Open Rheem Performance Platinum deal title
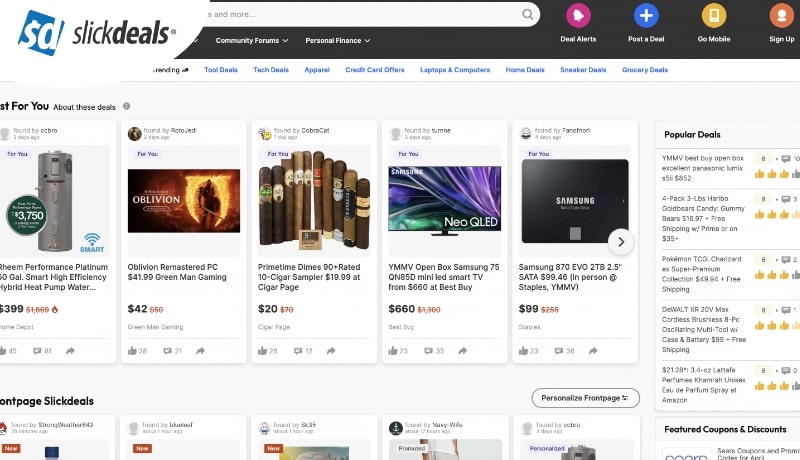This screenshot has height=460, width=800. [x=53, y=277]
